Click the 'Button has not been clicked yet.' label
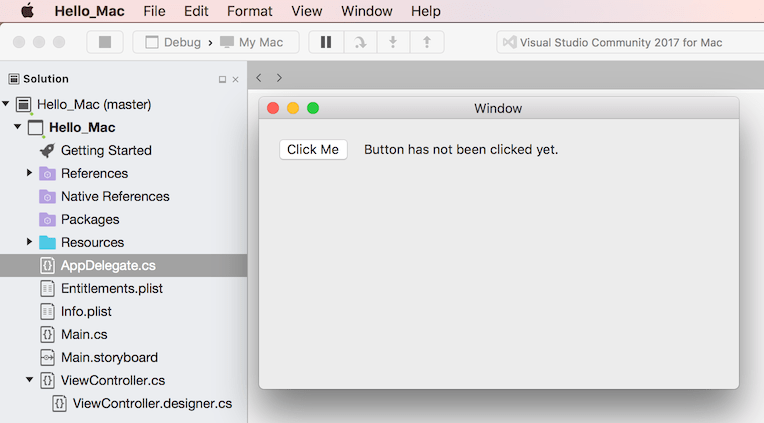The image size is (764, 423). tap(461, 149)
